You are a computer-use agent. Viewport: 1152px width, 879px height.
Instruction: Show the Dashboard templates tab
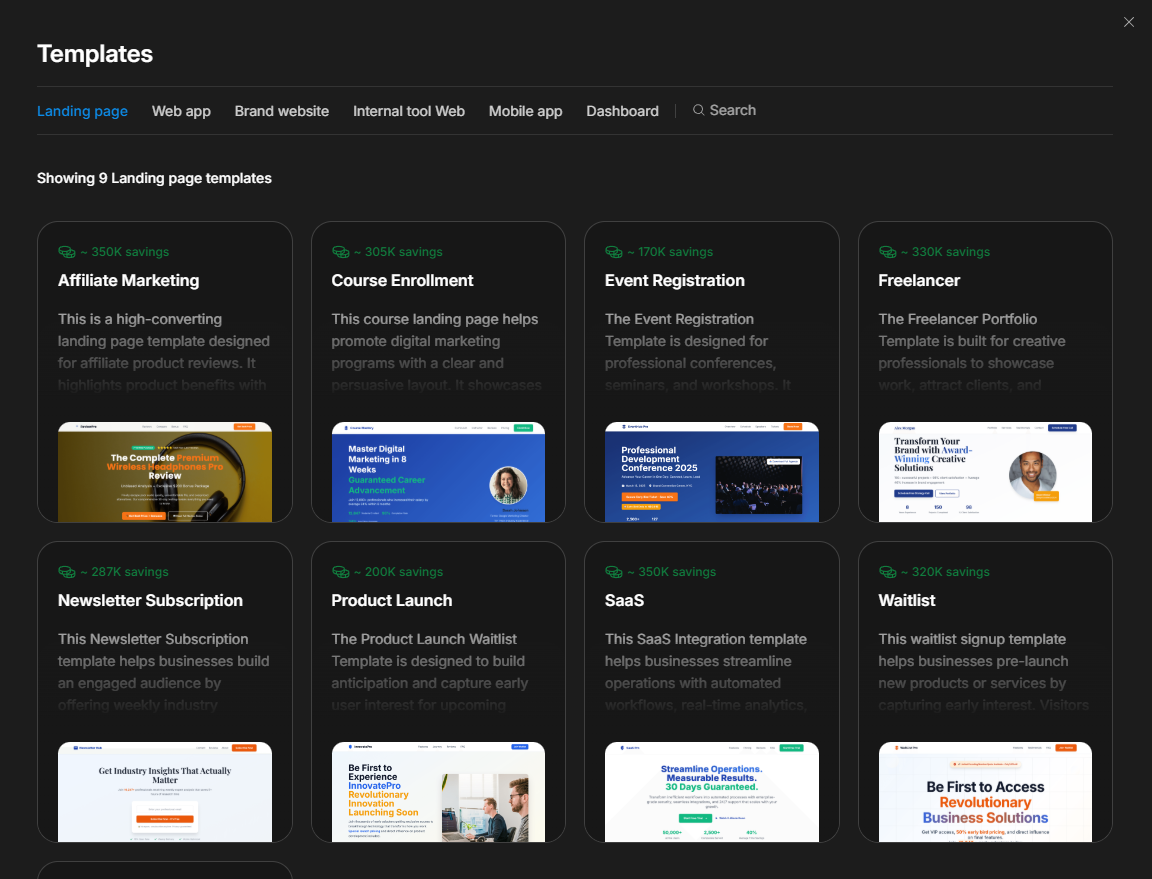(x=622, y=111)
